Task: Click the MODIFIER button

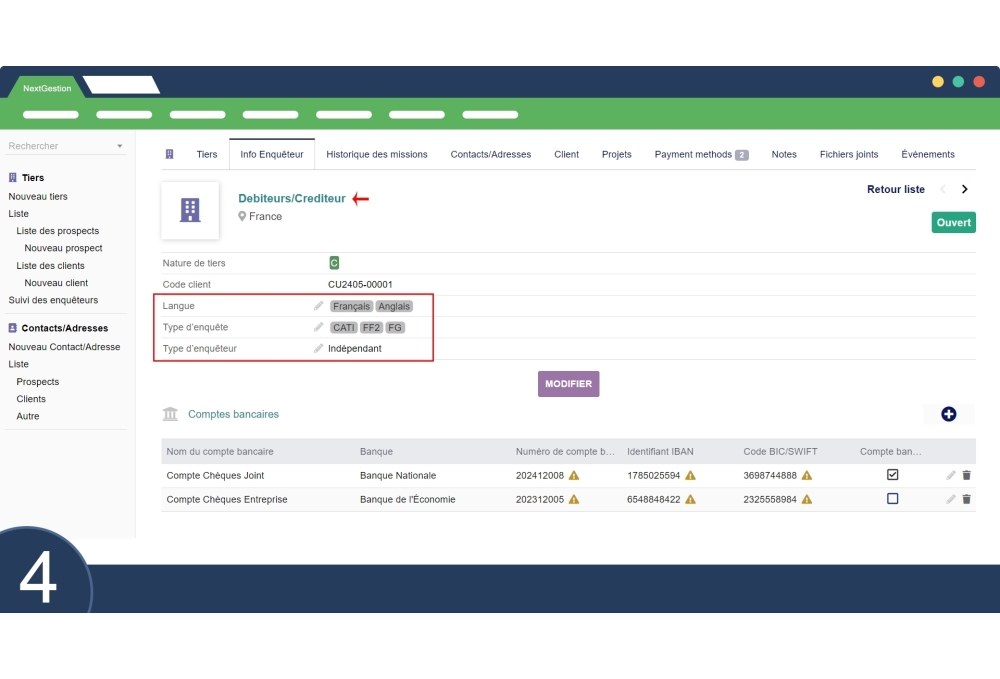Action: 568,384
